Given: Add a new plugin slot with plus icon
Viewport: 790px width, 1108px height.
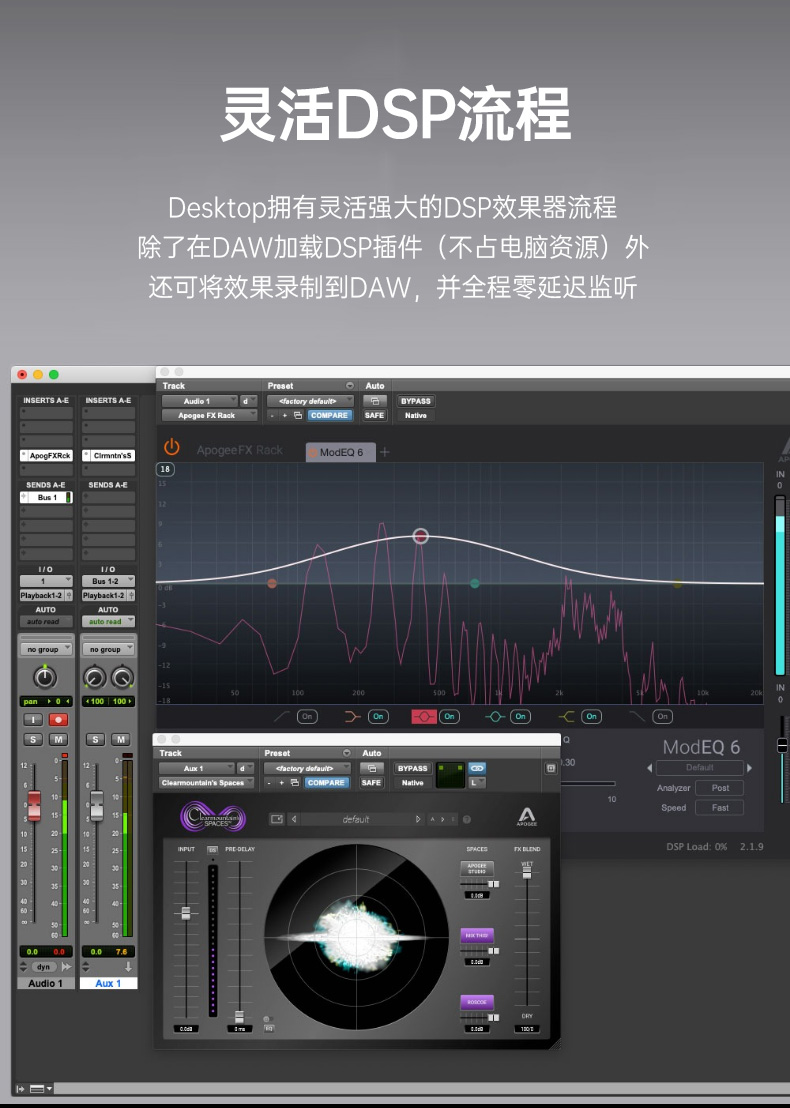Looking at the screenshot, I should click(384, 452).
